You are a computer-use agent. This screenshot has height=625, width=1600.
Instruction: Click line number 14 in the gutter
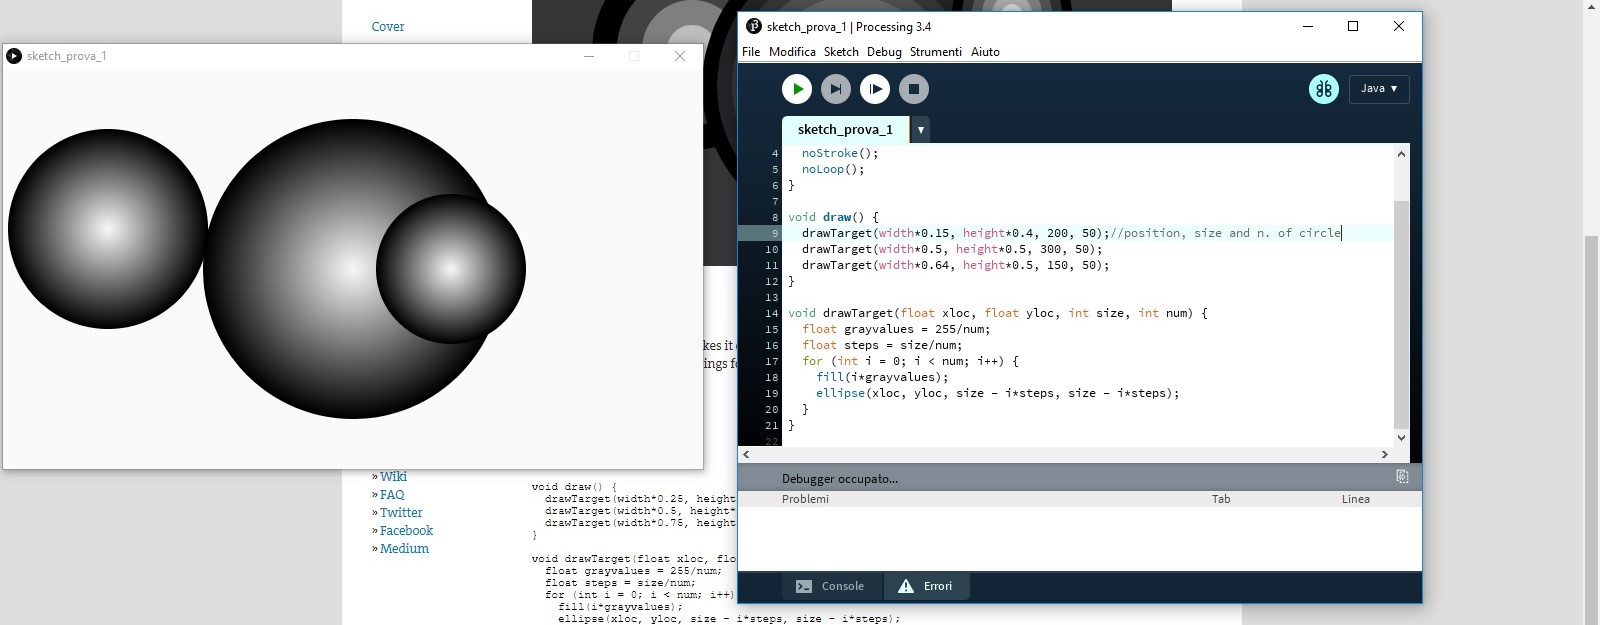(771, 313)
